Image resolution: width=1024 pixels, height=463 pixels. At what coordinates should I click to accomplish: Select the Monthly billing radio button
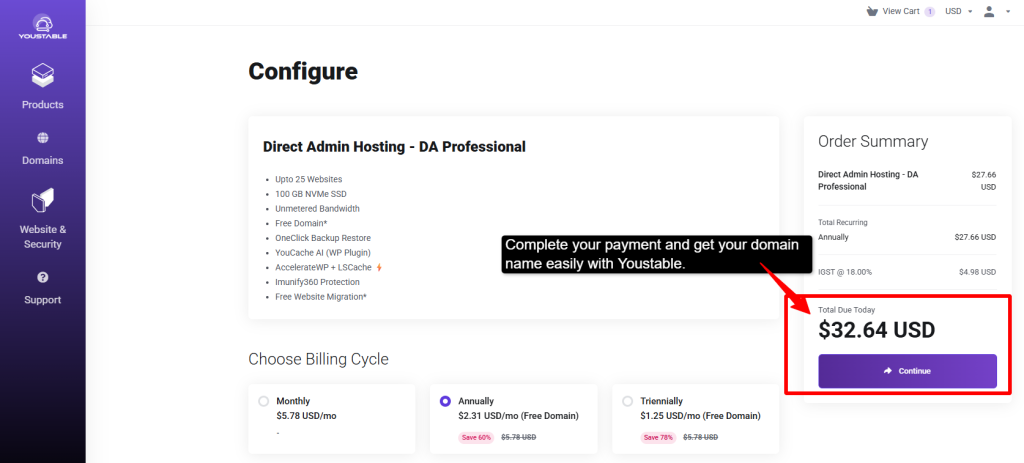click(x=263, y=401)
